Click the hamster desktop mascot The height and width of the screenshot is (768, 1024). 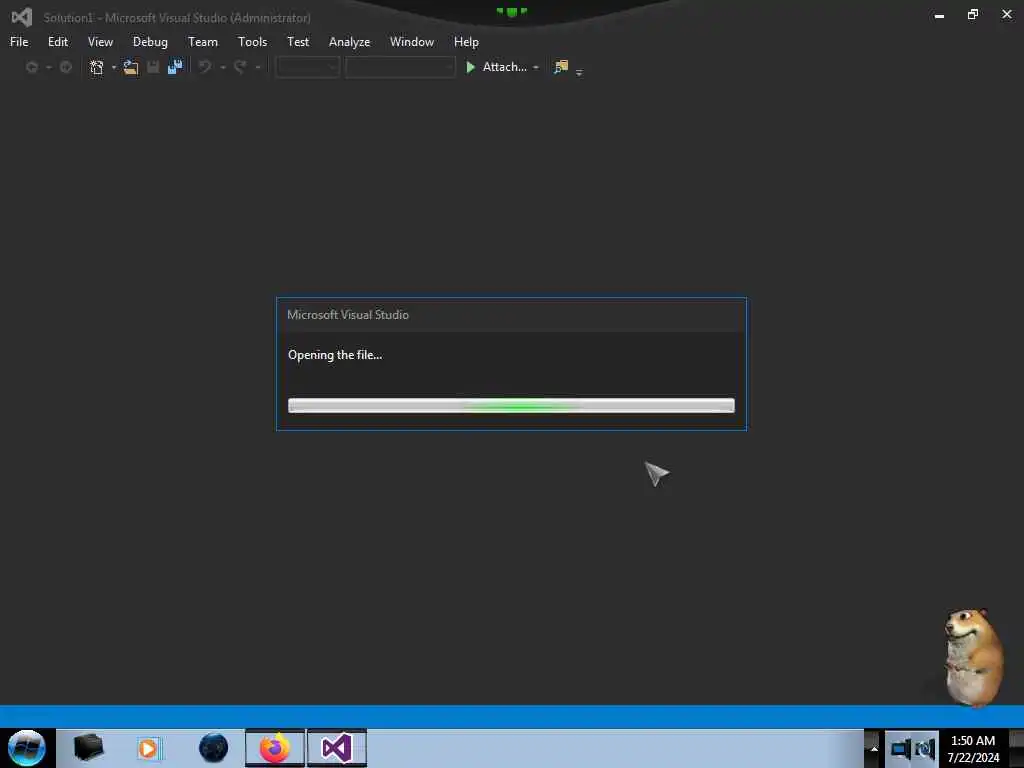[973, 657]
